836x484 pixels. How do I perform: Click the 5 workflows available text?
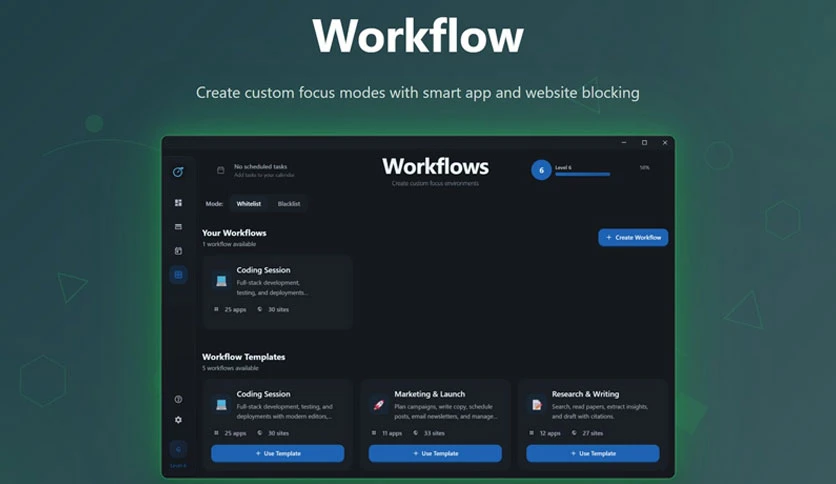pyautogui.click(x=230, y=368)
